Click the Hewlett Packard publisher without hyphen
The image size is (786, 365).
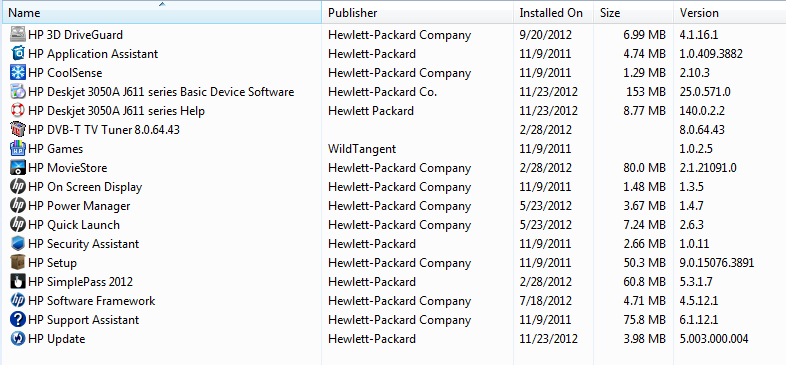[x=371, y=111]
